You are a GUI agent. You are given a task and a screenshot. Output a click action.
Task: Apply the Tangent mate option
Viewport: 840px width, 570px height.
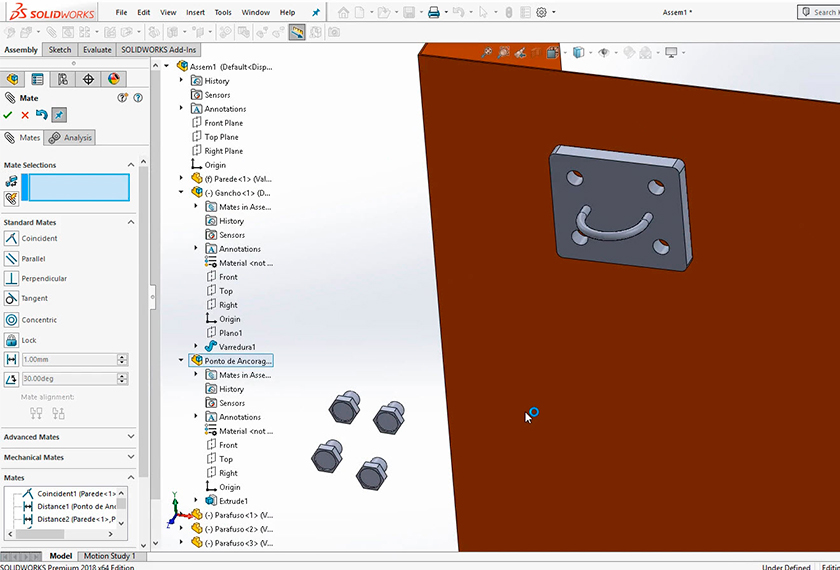pyautogui.click(x=12, y=298)
